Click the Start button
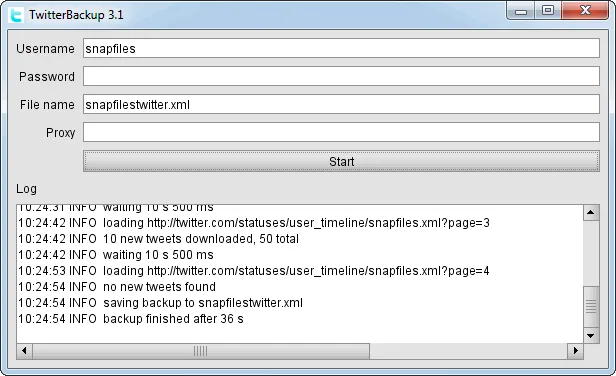This screenshot has width=616, height=376. coord(341,161)
